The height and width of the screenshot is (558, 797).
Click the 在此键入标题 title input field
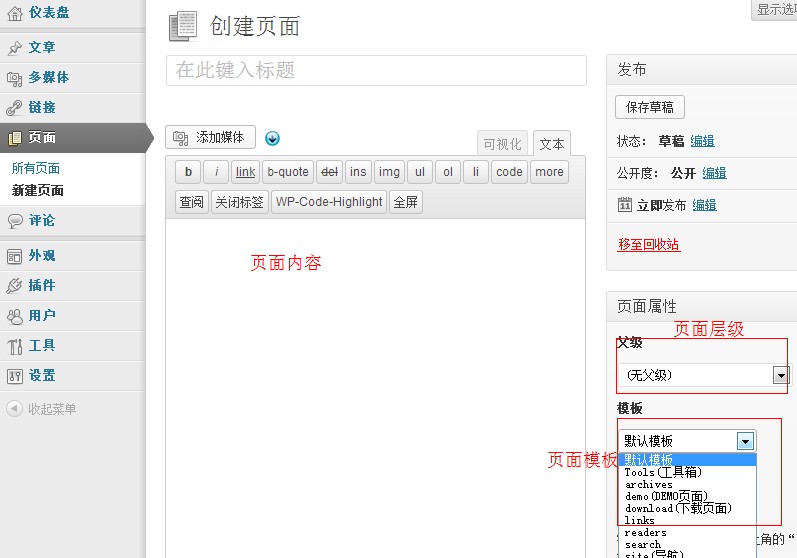pos(376,71)
